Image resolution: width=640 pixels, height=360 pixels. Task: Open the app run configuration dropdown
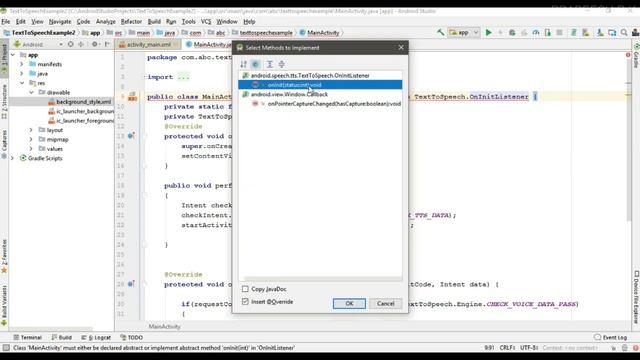click(464, 32)
